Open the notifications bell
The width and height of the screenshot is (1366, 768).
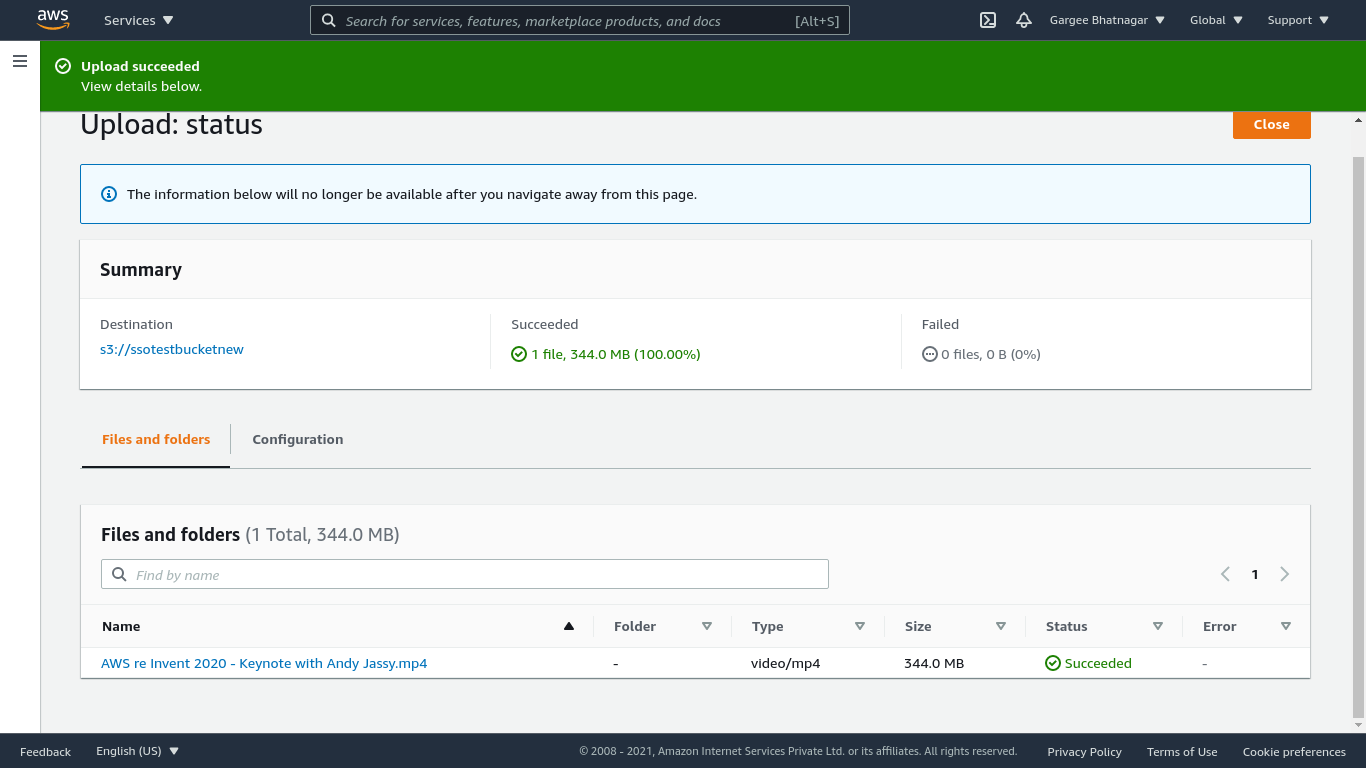tap(1024, 20)
